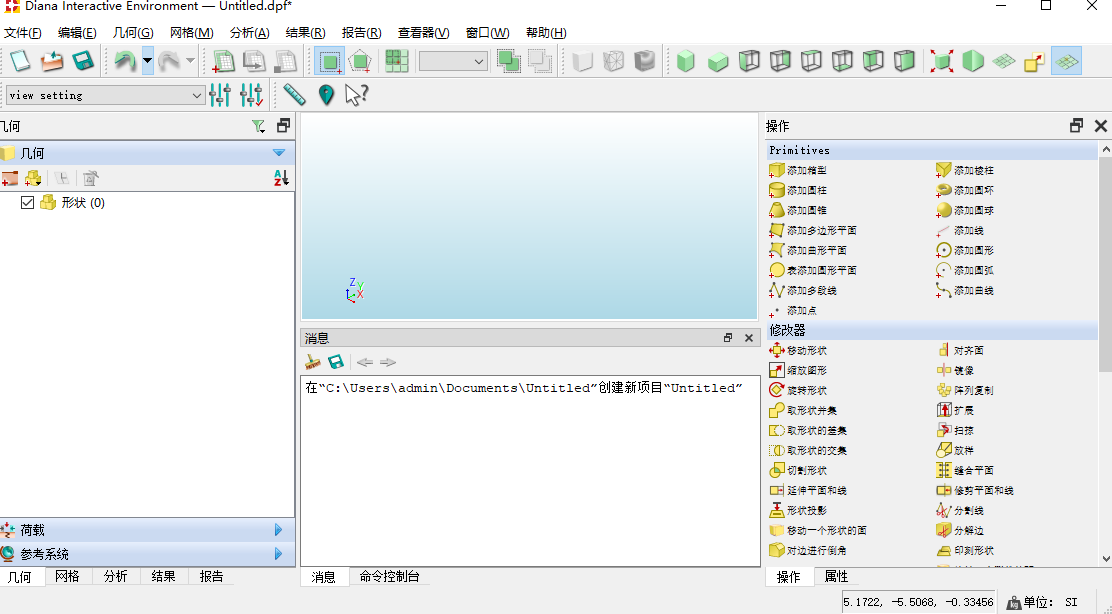Viewport: 1112px width, 614px height.
Task: Click the add shape set icon in geometry panel
Action: tap(33, 178)
